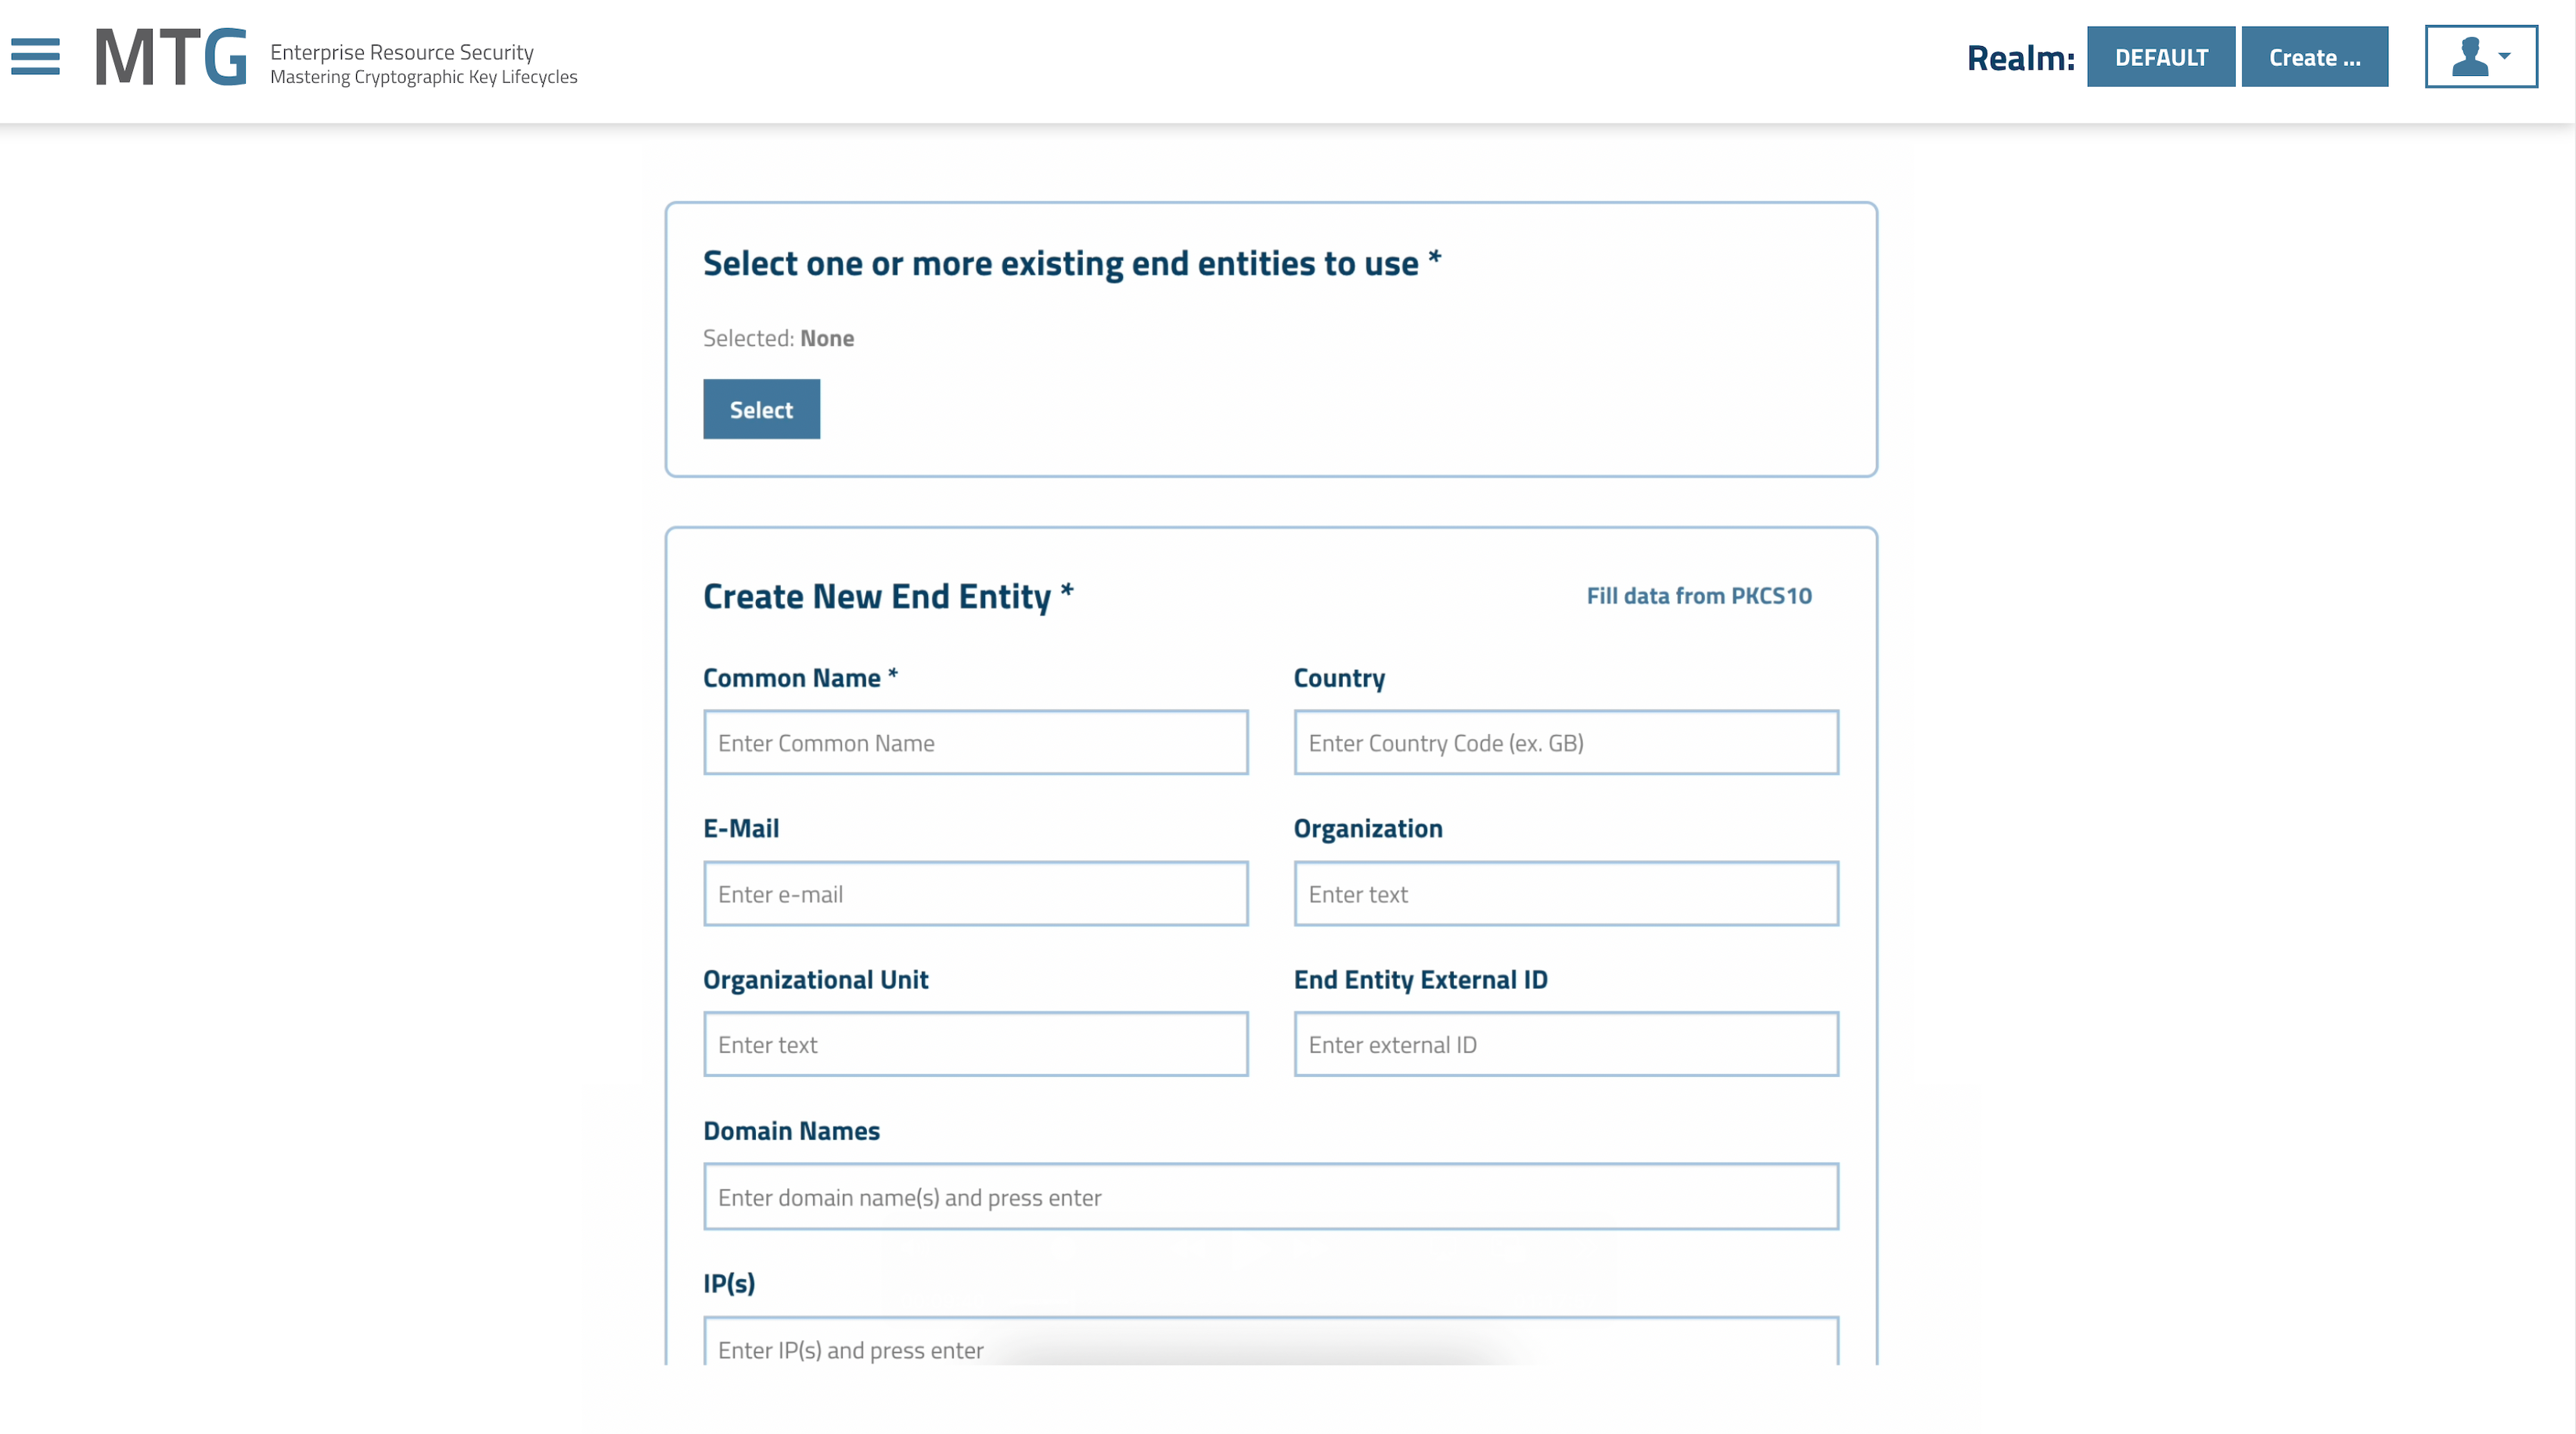Viewport: 2576px width, 1434px height.
Task: Click the MTG logo
Action: tap(171, 58)
